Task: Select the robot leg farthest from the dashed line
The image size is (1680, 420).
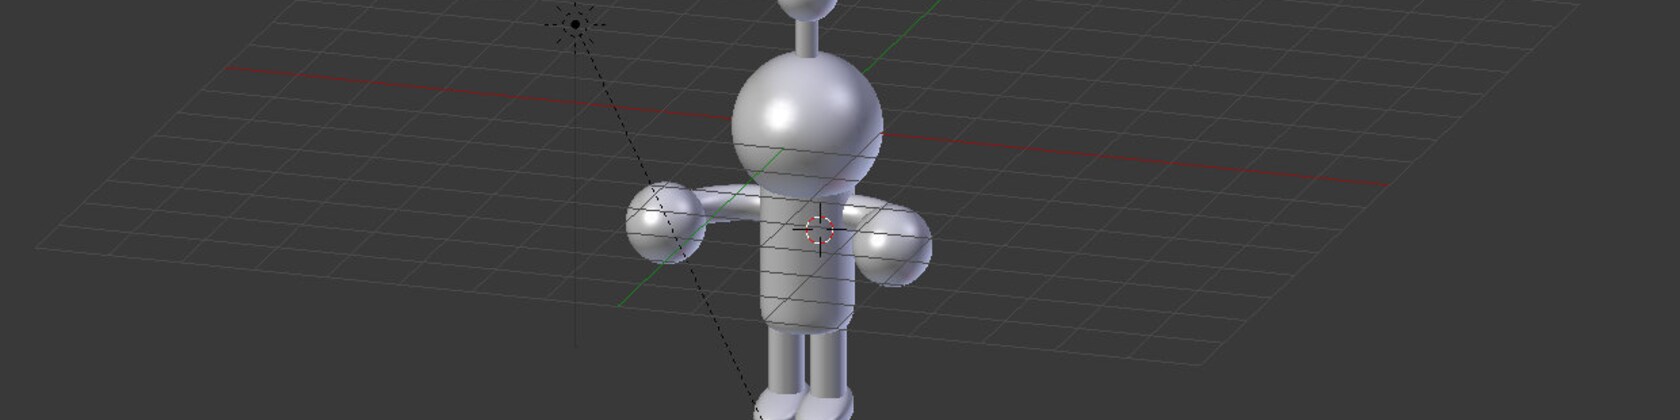Action: click(827, 364)
